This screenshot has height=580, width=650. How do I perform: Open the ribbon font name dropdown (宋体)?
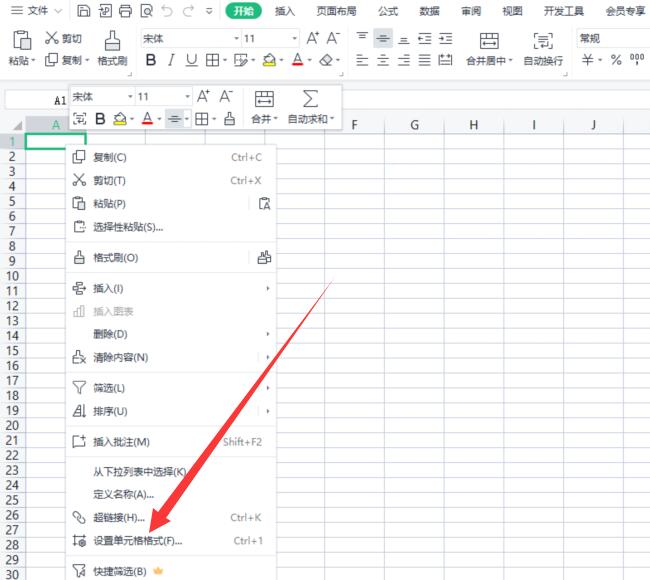[x=236, y=39]
